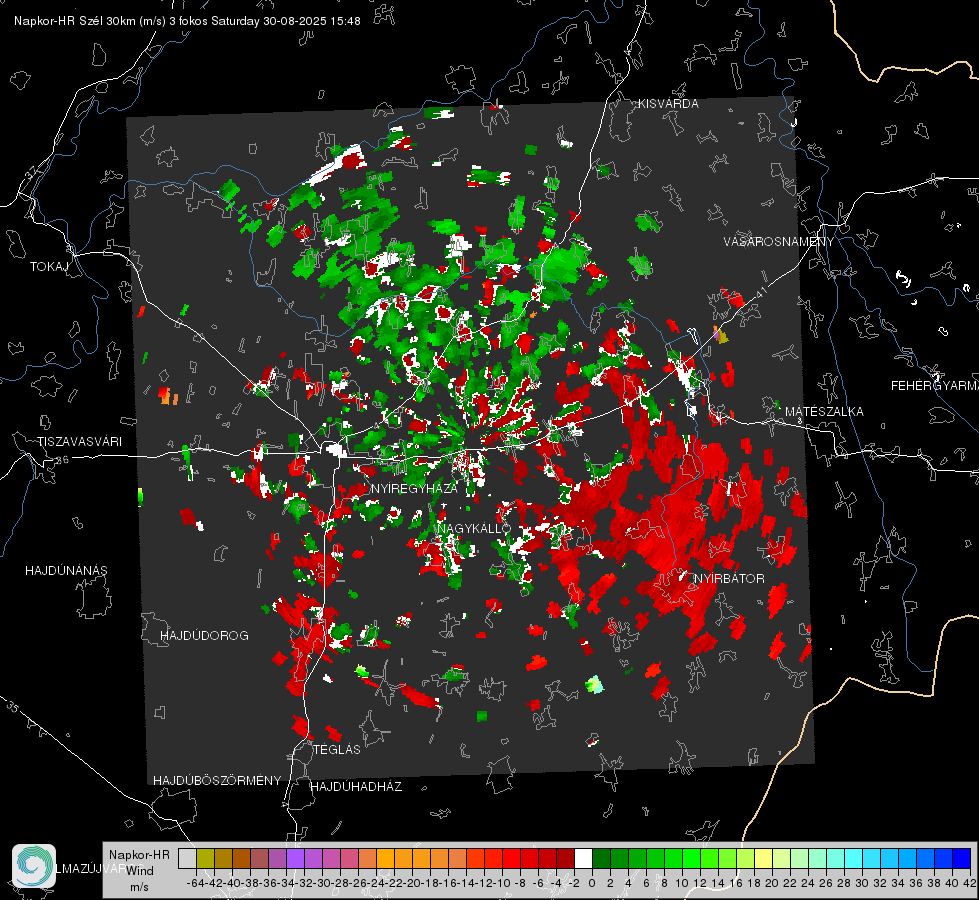Click road number 35 on the map
979x900 pixels.
pyautogui.click(x=13, y=707)
